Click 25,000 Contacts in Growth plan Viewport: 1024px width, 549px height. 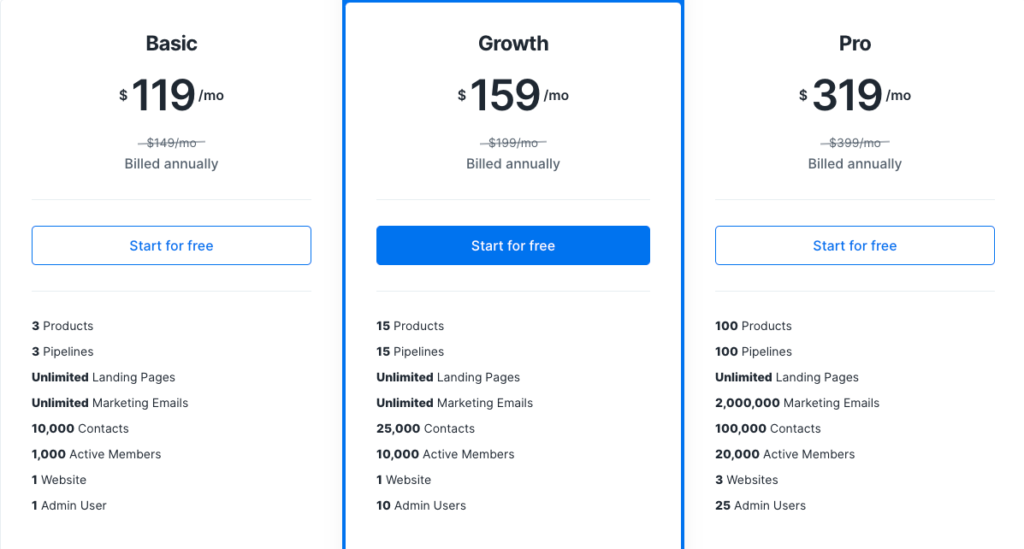[425, 429]
